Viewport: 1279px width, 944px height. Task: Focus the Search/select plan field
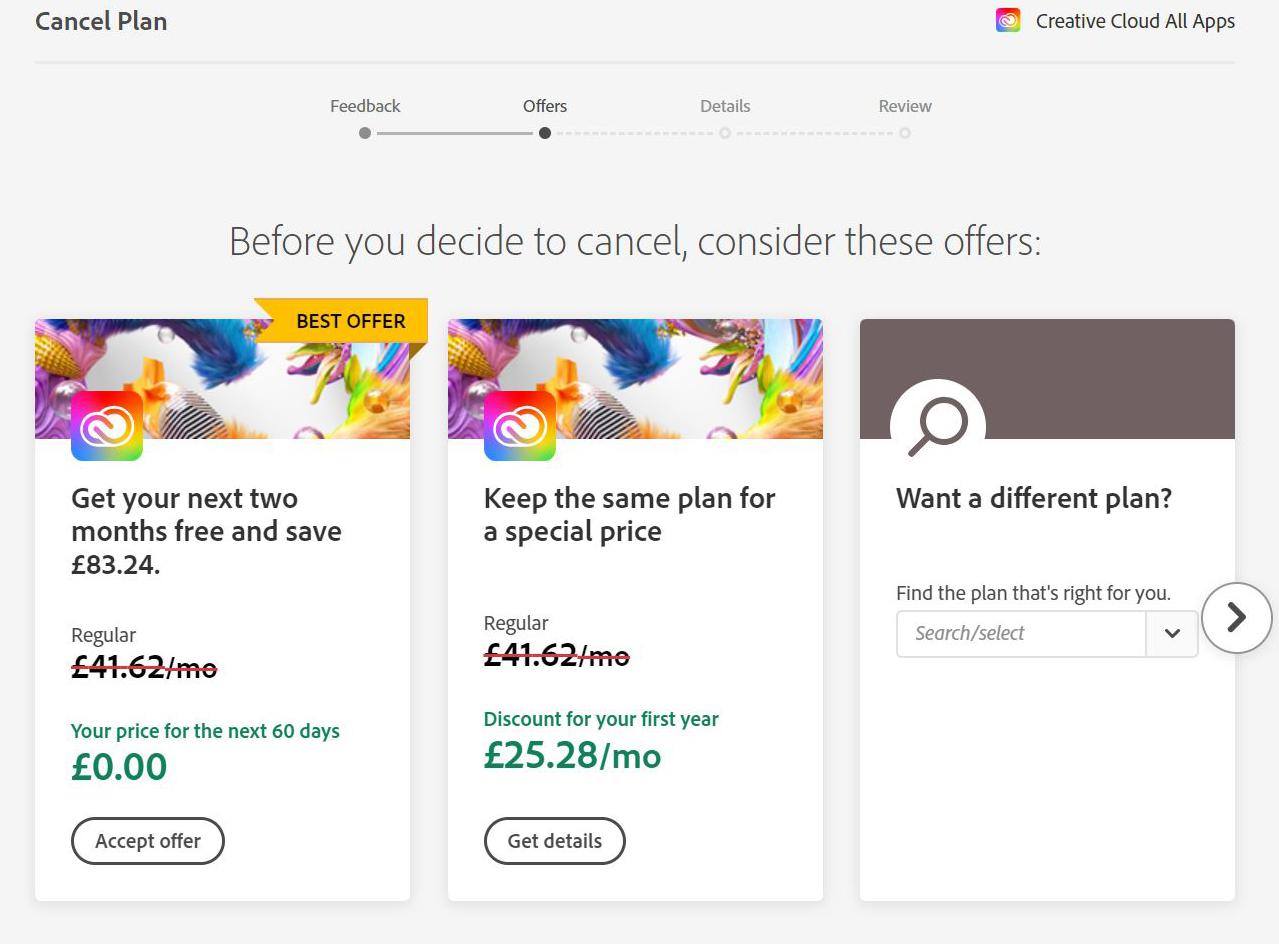pos(1020,634)
